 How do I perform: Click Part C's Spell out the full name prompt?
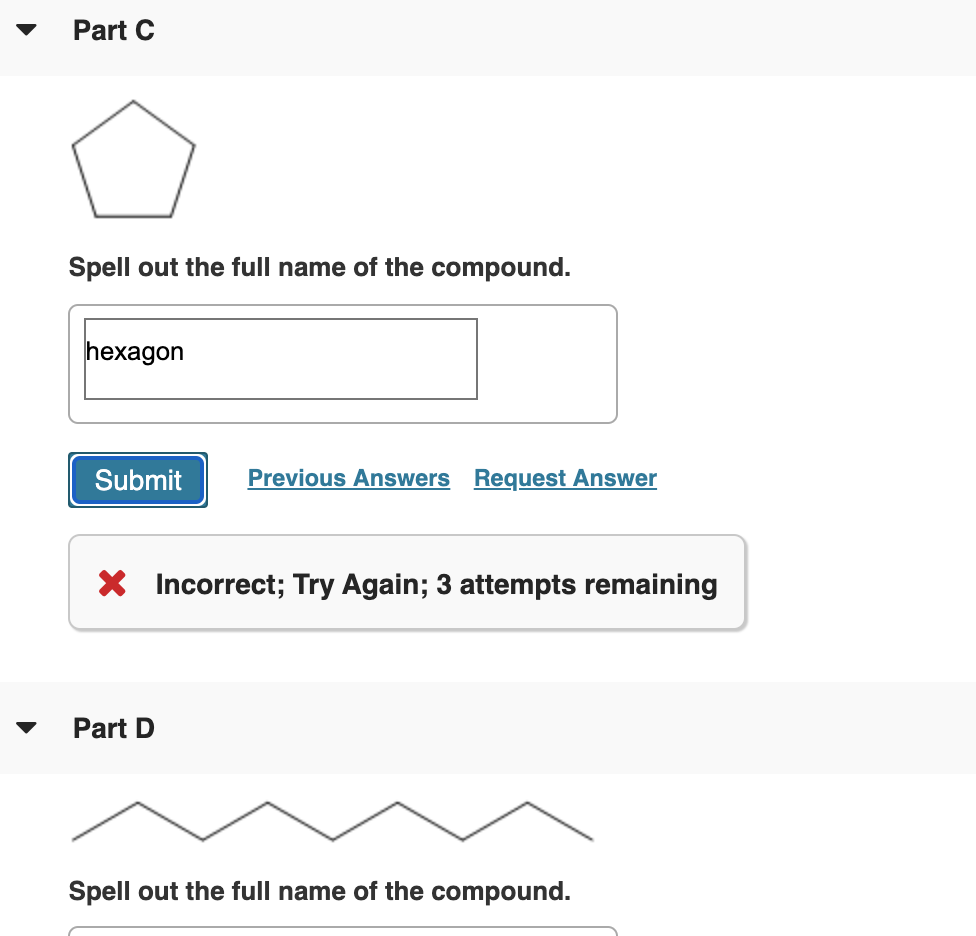pos(319,267)
